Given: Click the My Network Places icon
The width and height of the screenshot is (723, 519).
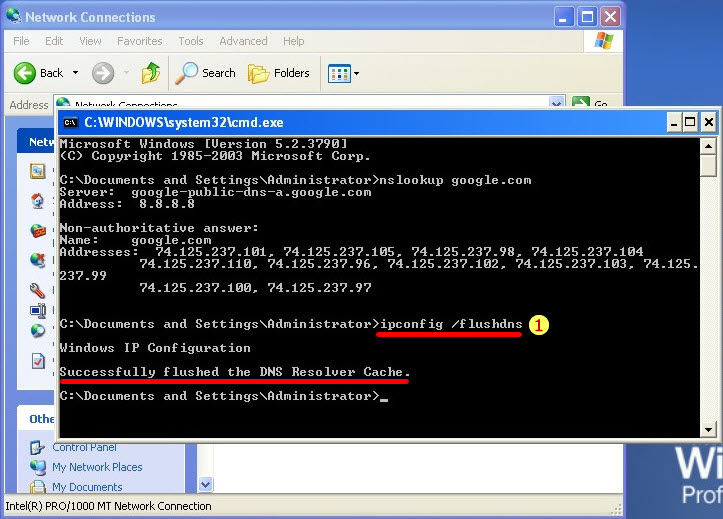Looking at the screenshot, I should 37,467.
